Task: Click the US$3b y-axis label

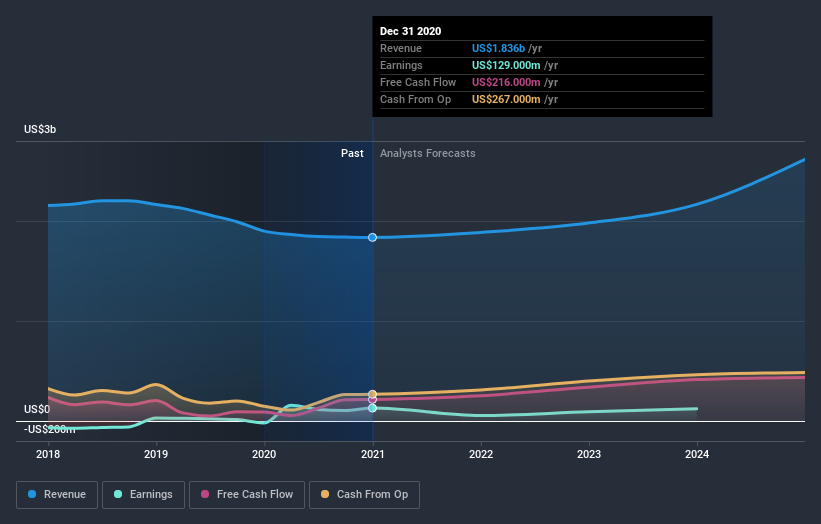Action: pyautogui.click(x=40, y=129)
